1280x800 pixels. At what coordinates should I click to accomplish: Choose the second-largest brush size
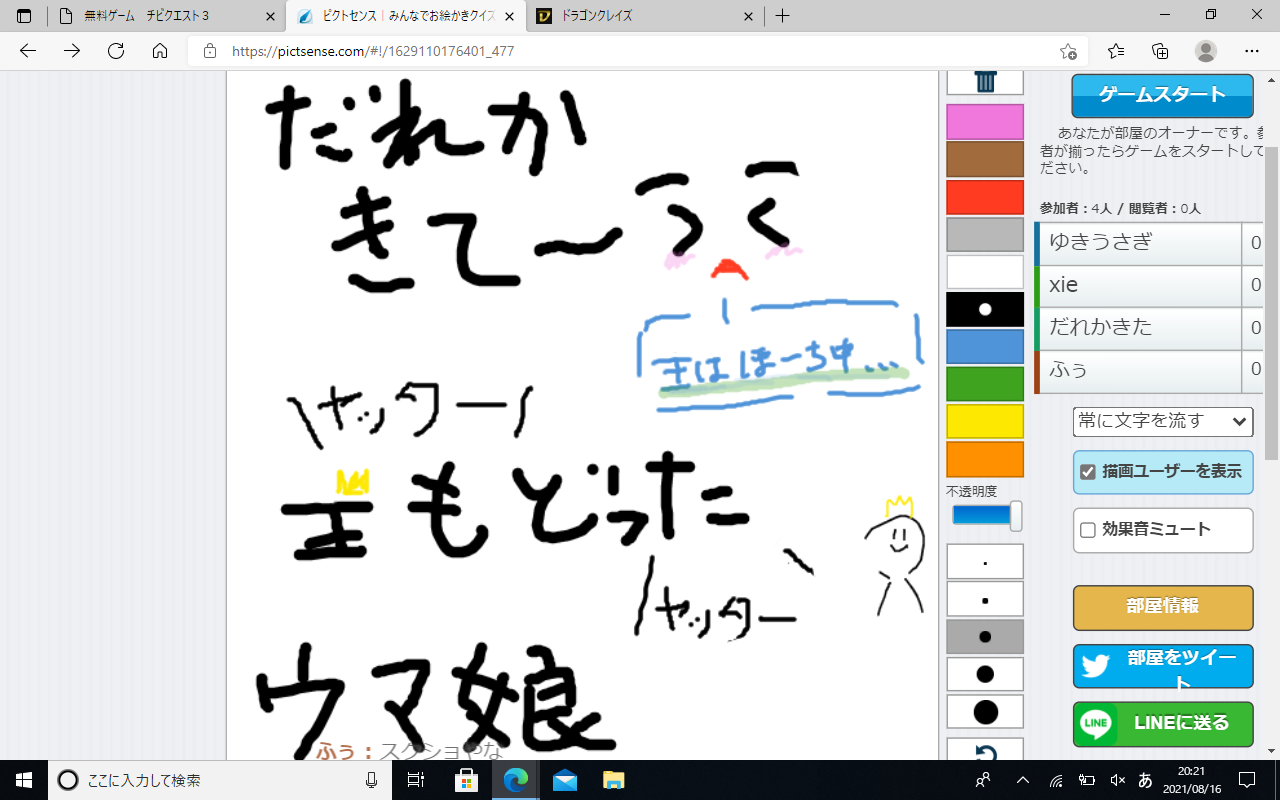(x=985, y=674)
